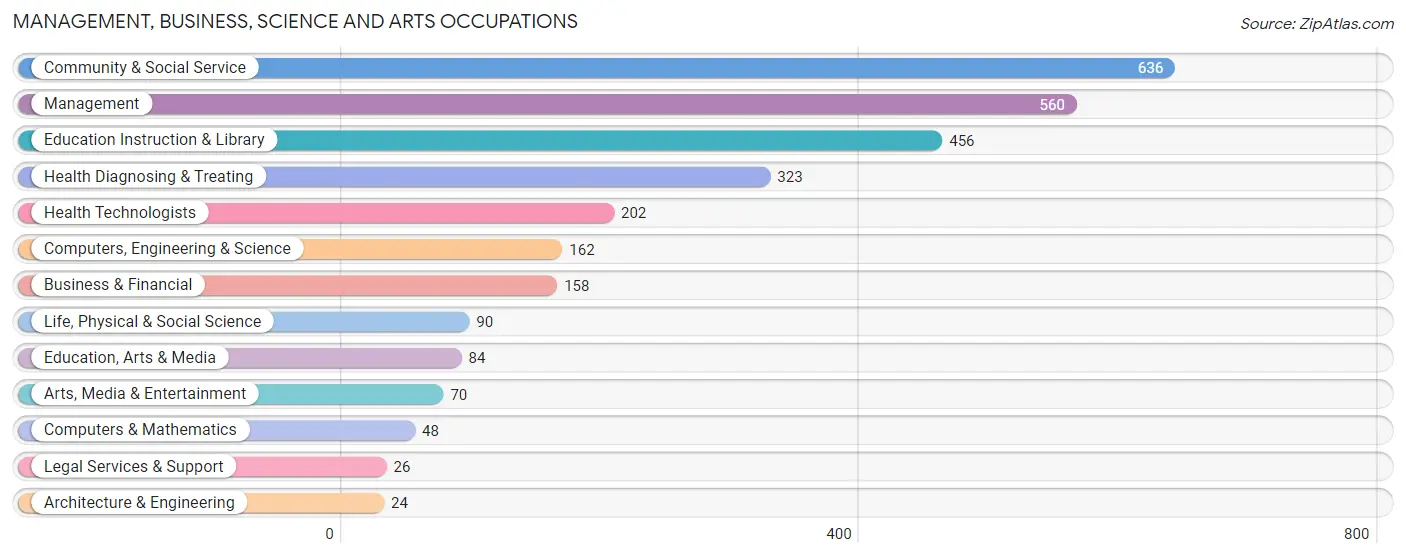Click the Computers & Mathematics label
Viewport: 1406px width, 558px height.
click(140, 430)
